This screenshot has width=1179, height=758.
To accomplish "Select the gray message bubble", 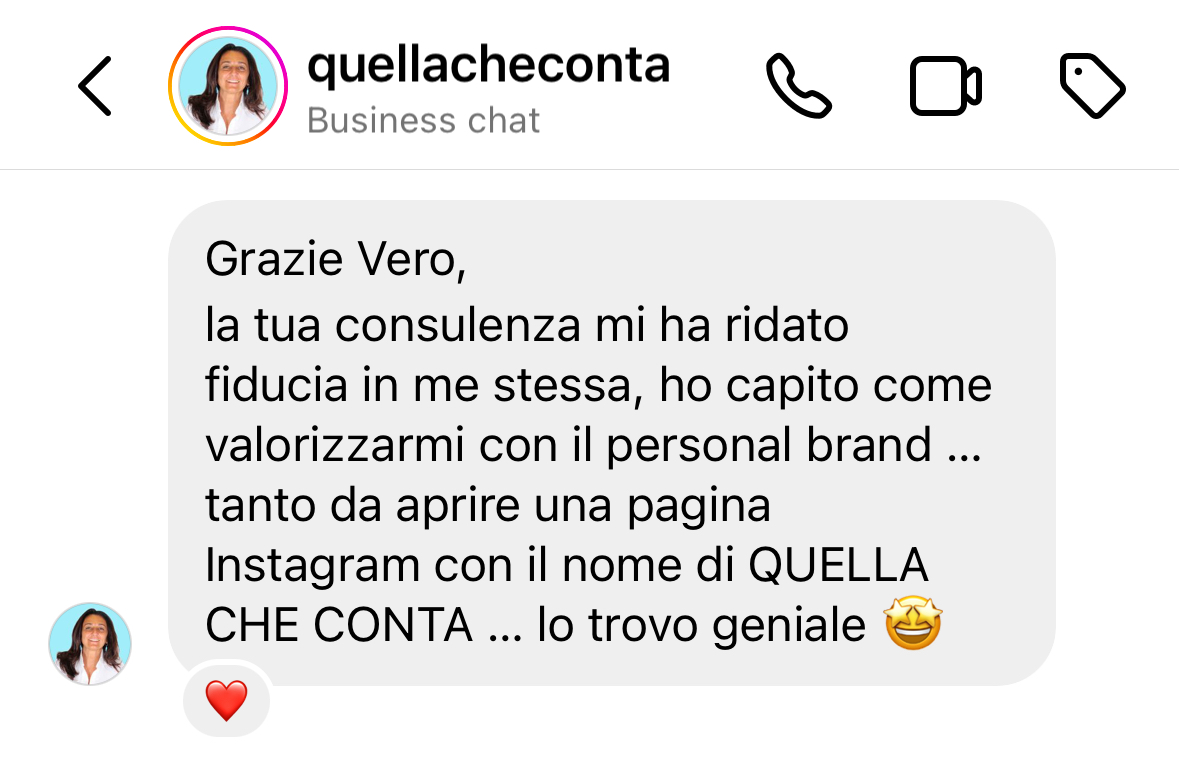I will (x=611, y=443).
